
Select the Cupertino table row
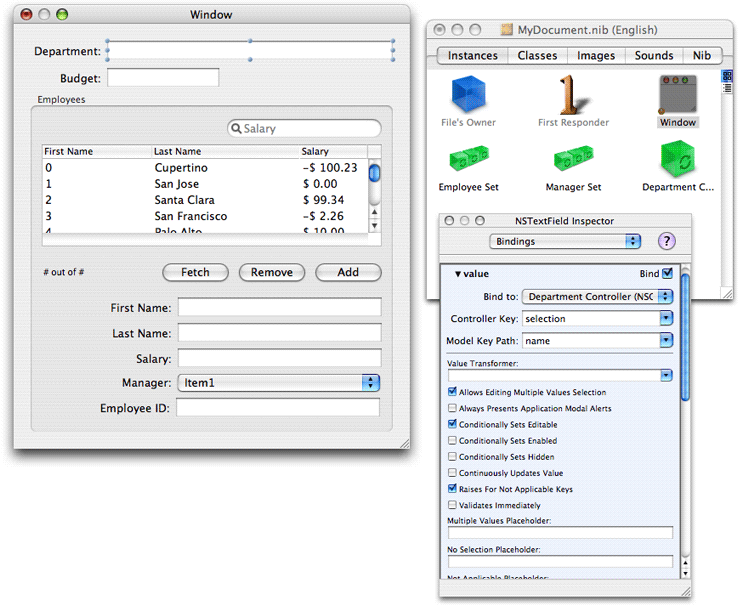pos(205,168)
